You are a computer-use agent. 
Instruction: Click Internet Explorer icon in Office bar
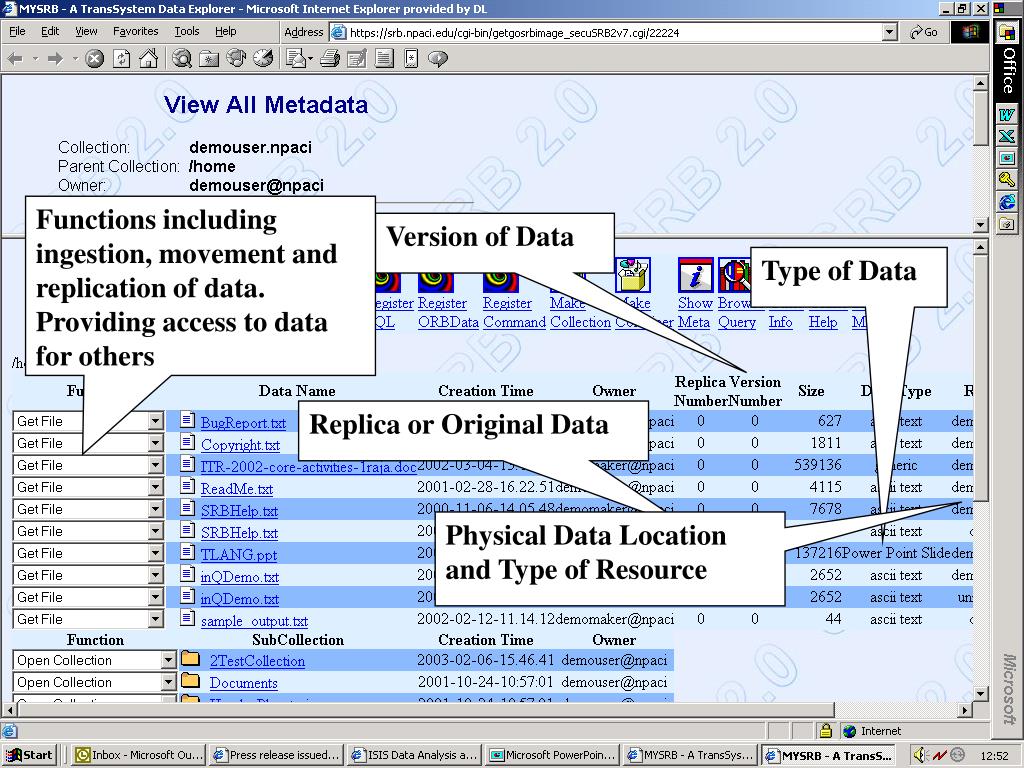coord(1006,202)
